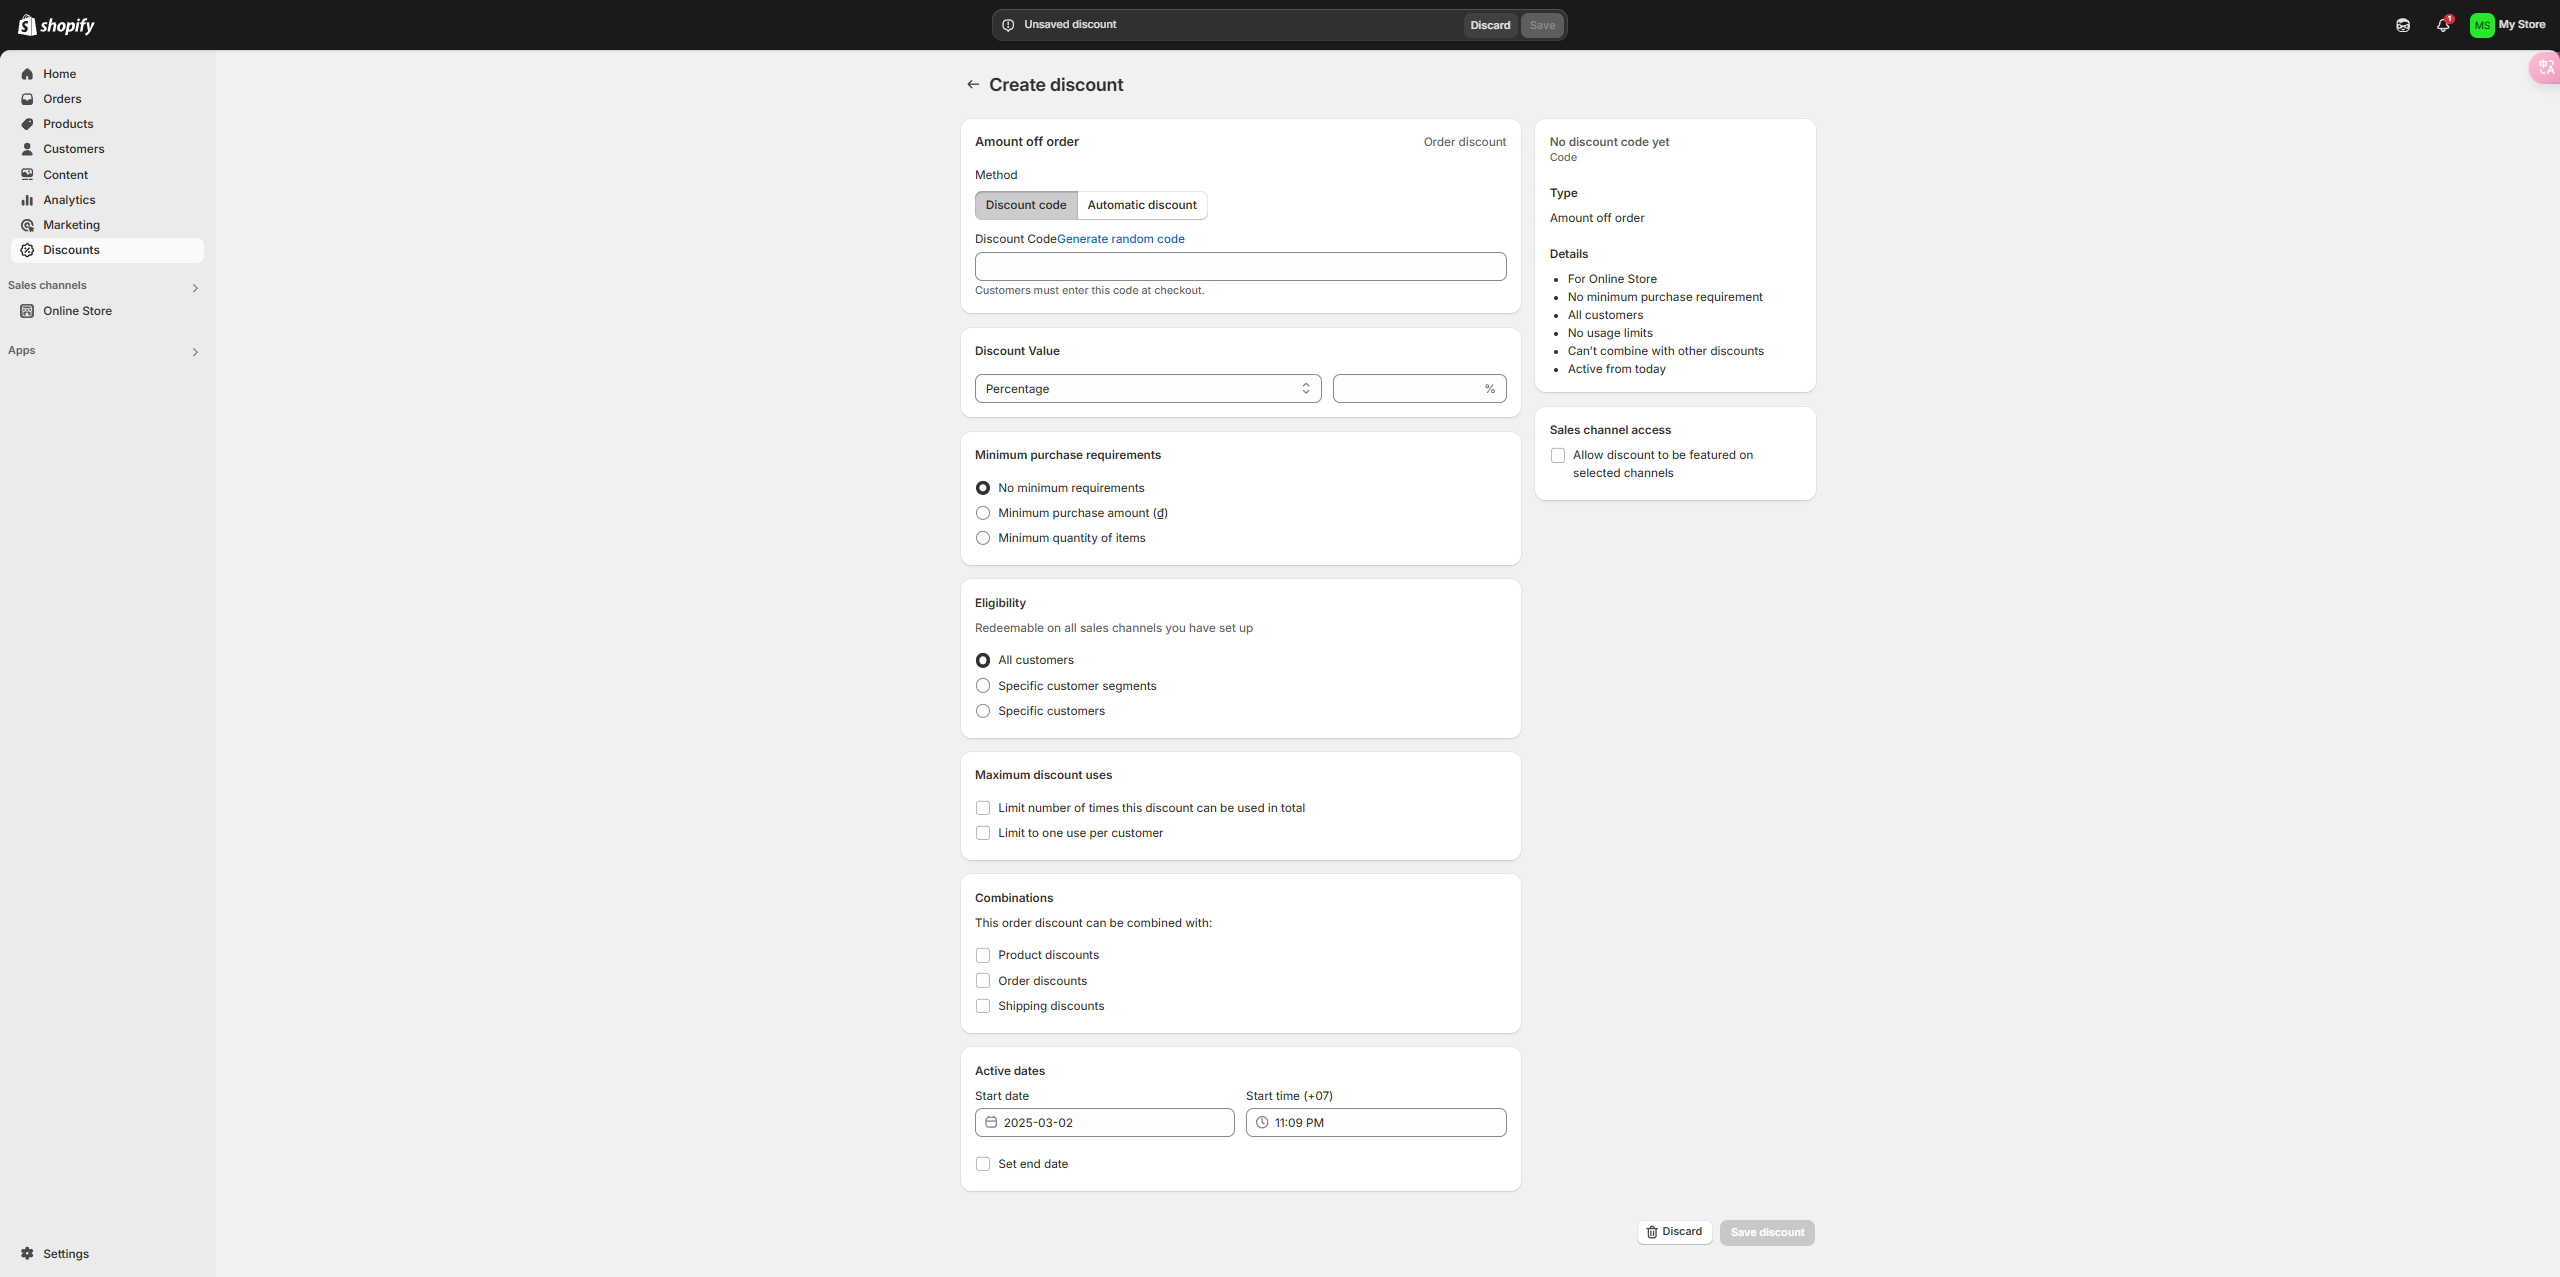
Task: Open the Start time field
Action: pos(1376,1123)
